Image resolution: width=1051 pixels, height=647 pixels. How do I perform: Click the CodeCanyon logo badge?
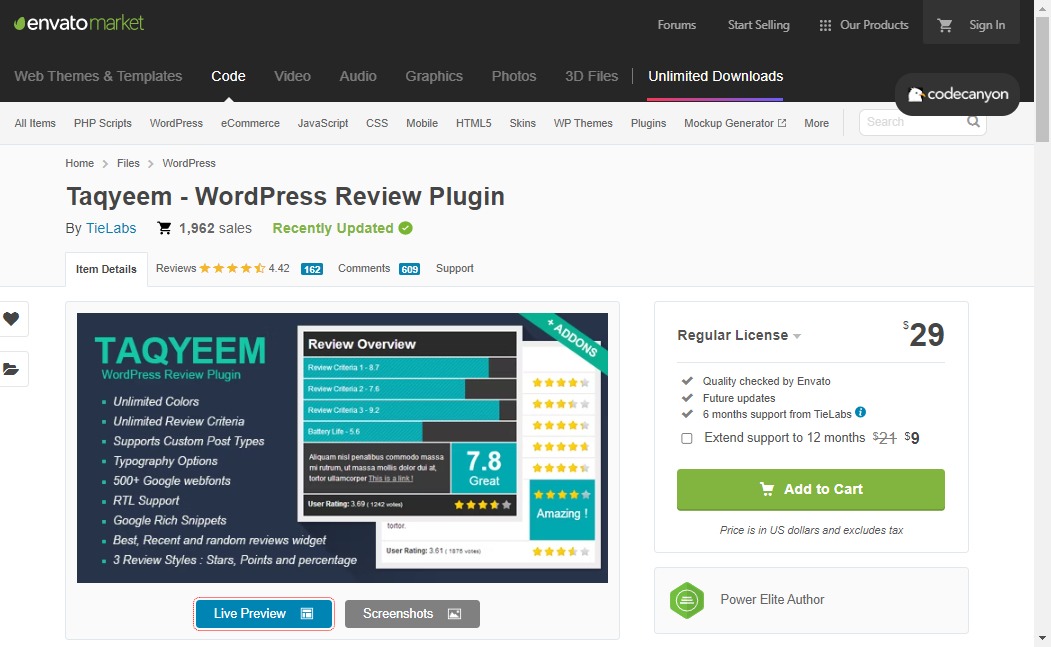tap(957, 95)
